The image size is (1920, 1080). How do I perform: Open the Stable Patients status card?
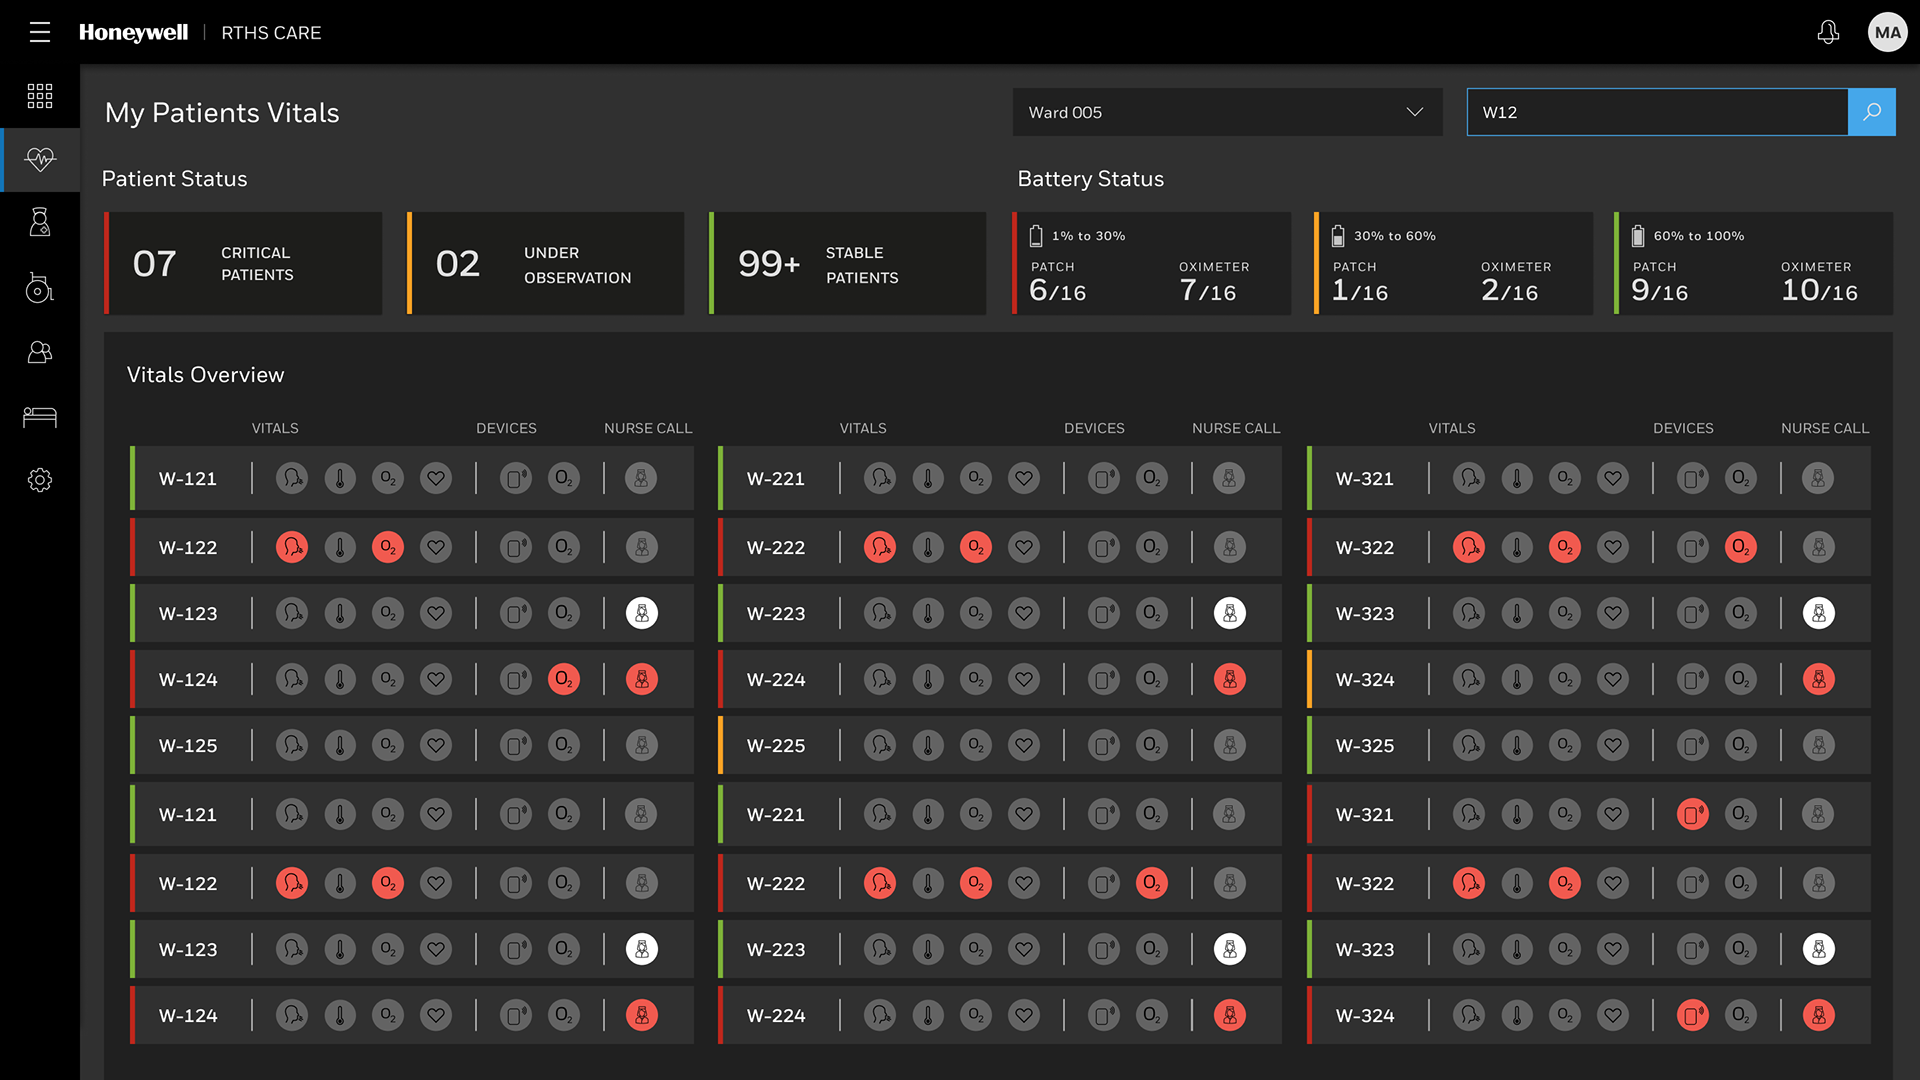coord(848,264)
